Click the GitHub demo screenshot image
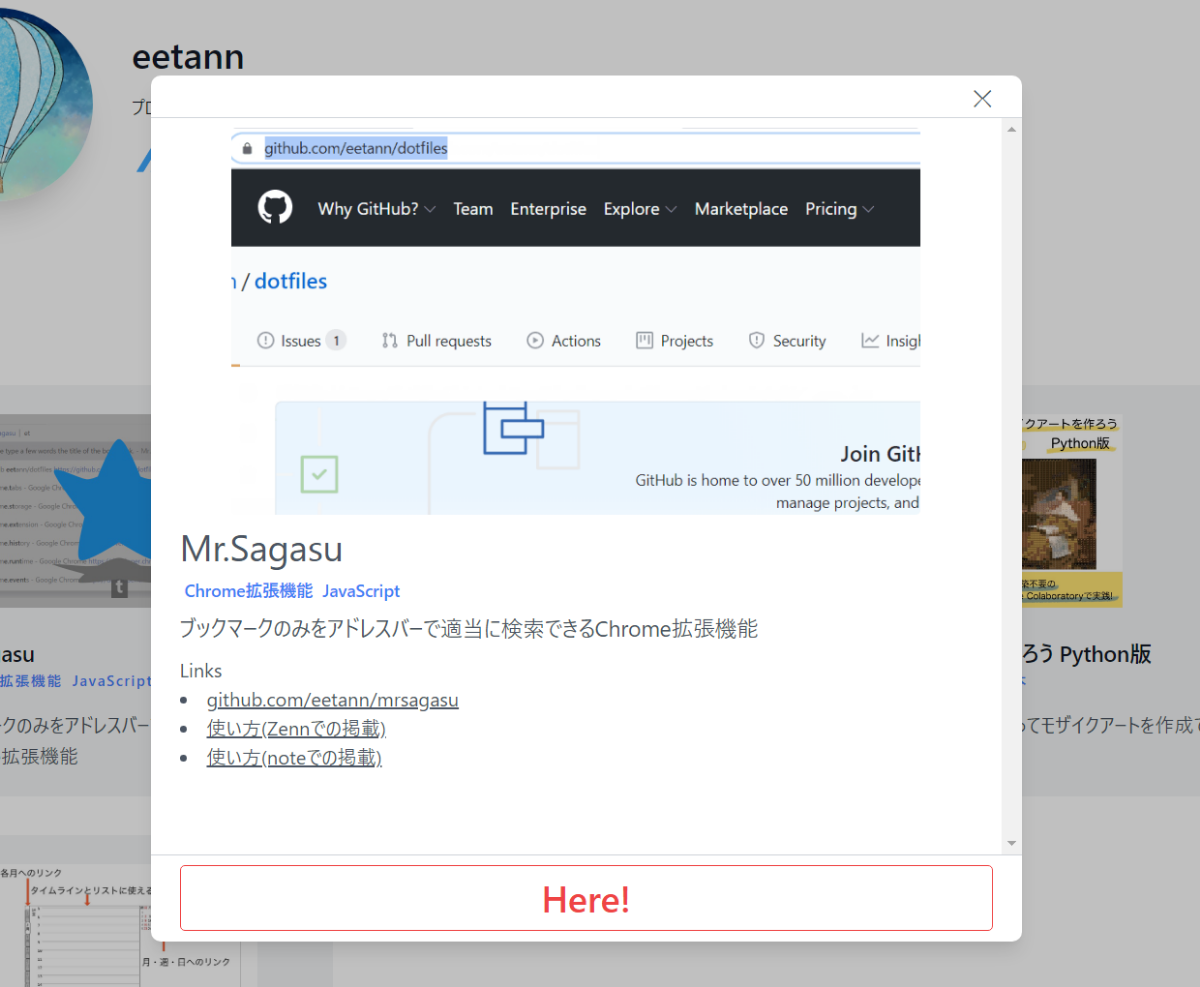1200x987 pixels. coord(575,321)
